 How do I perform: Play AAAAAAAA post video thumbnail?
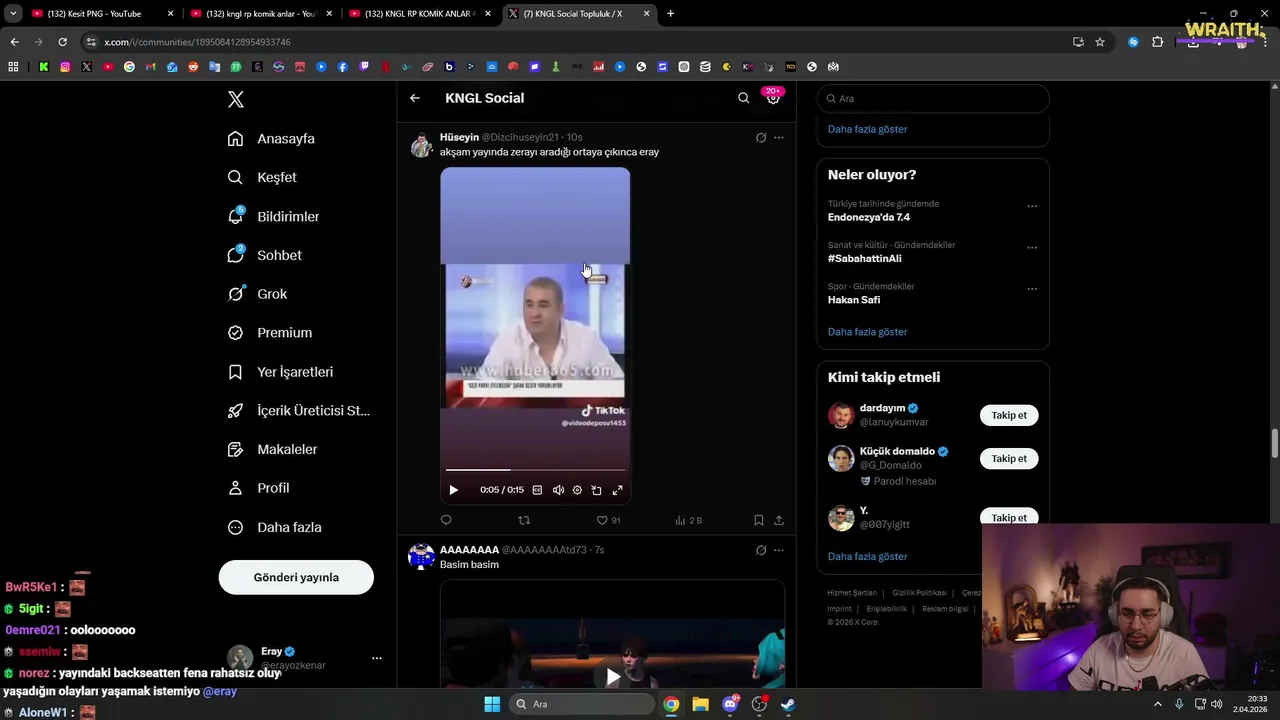tap(612, 677)
